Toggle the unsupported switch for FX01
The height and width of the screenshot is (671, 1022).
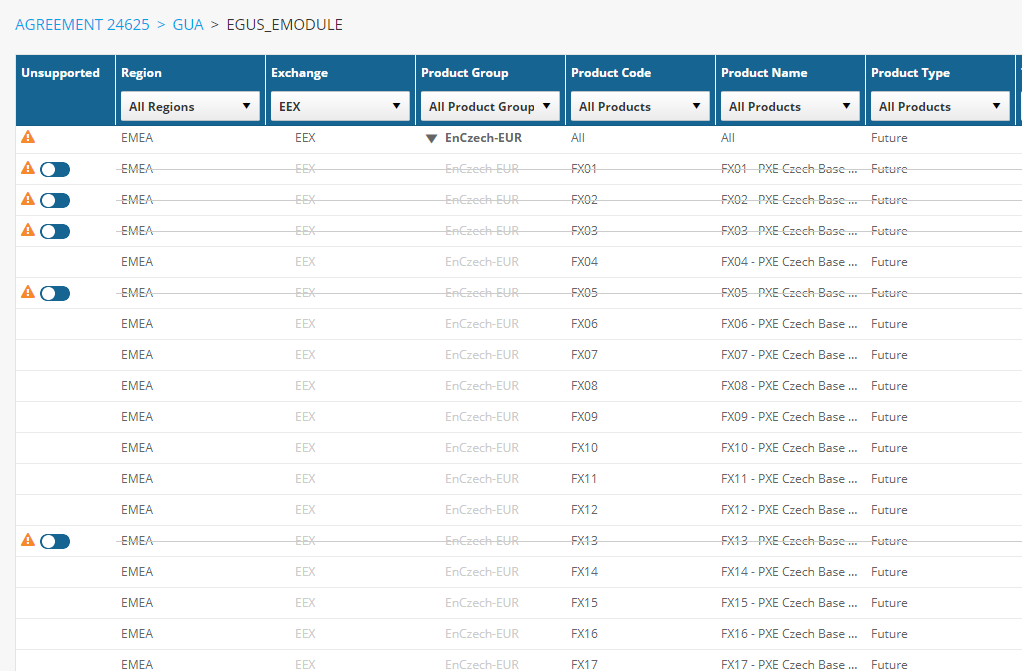click(55, 170)
